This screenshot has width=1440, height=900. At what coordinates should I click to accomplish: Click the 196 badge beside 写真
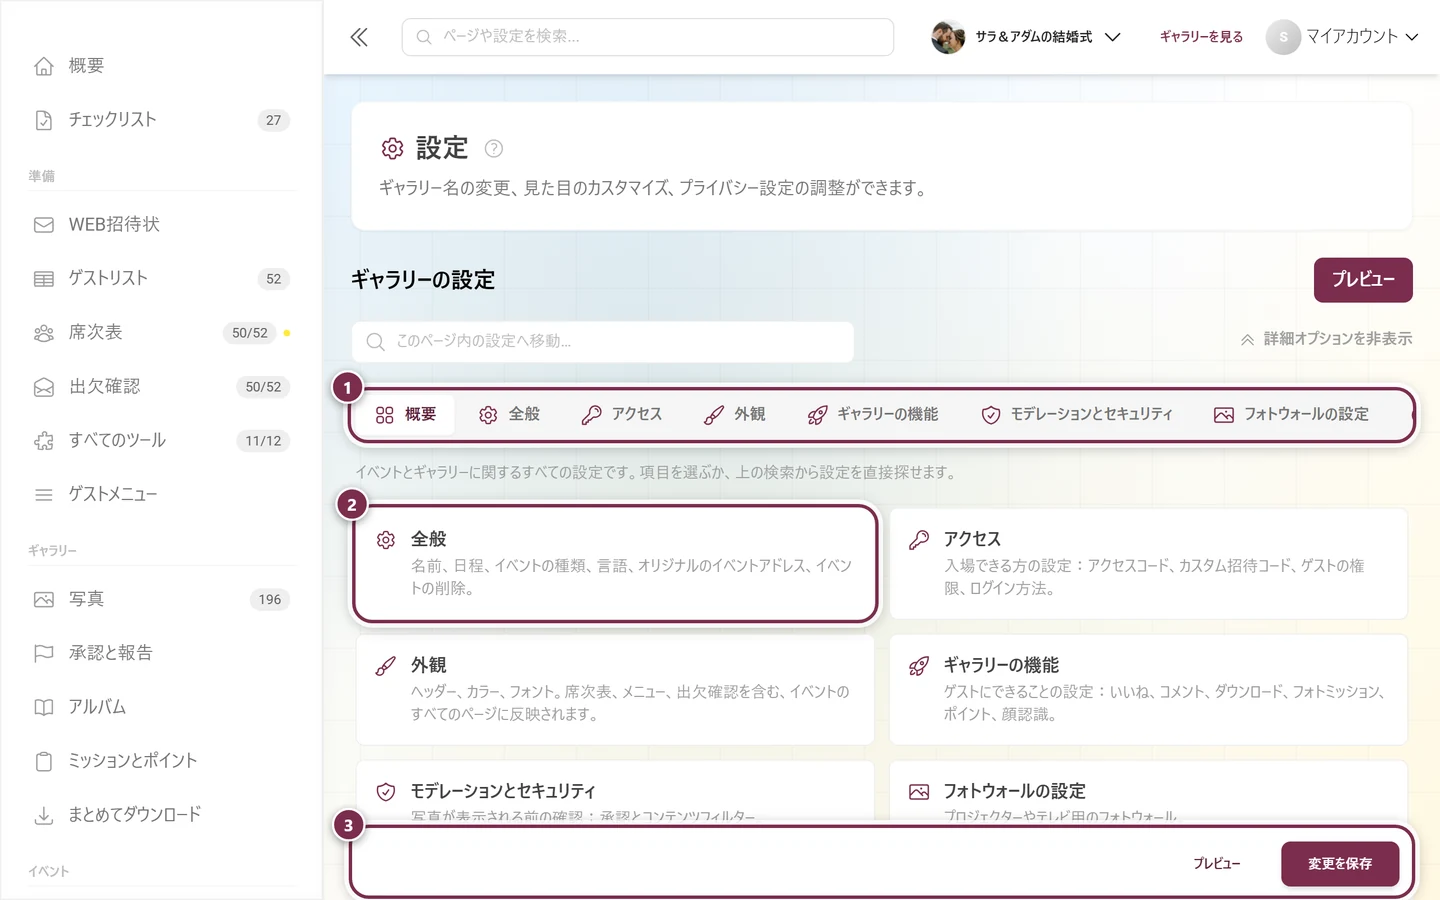(270, 600)
